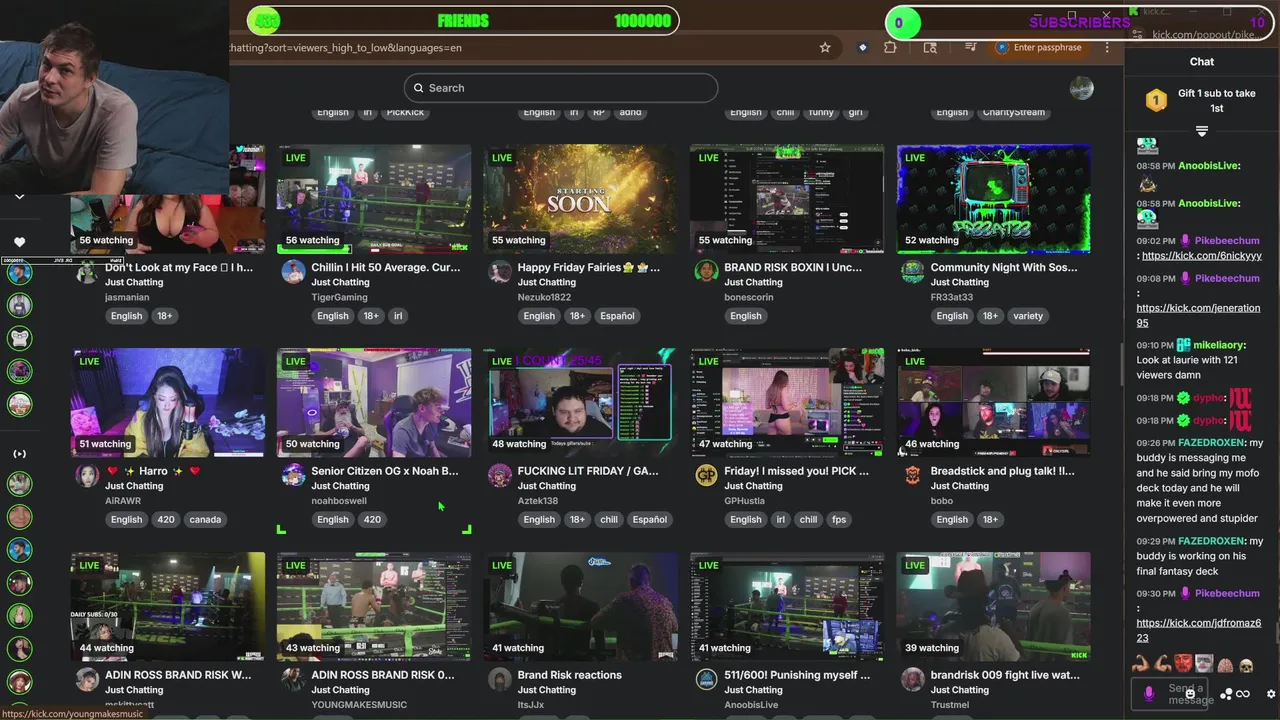Open the media controls playlist icon
Viewport: 1280px width, 720px height.
click(971, 47)
